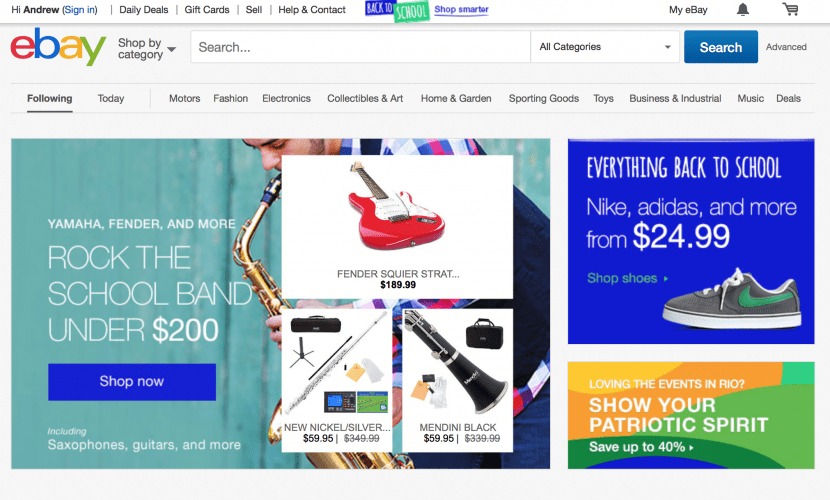Click the blue Search button
Screen dimensions: 830x500
pyautogui.click(x=721, y=47)
